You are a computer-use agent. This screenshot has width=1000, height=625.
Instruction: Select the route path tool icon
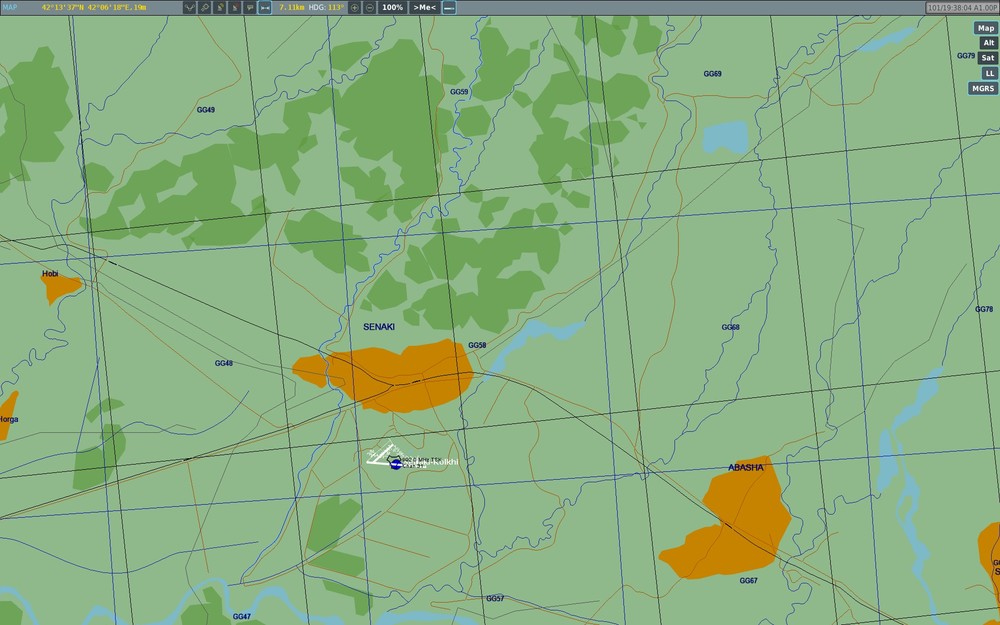pos(189,8)
